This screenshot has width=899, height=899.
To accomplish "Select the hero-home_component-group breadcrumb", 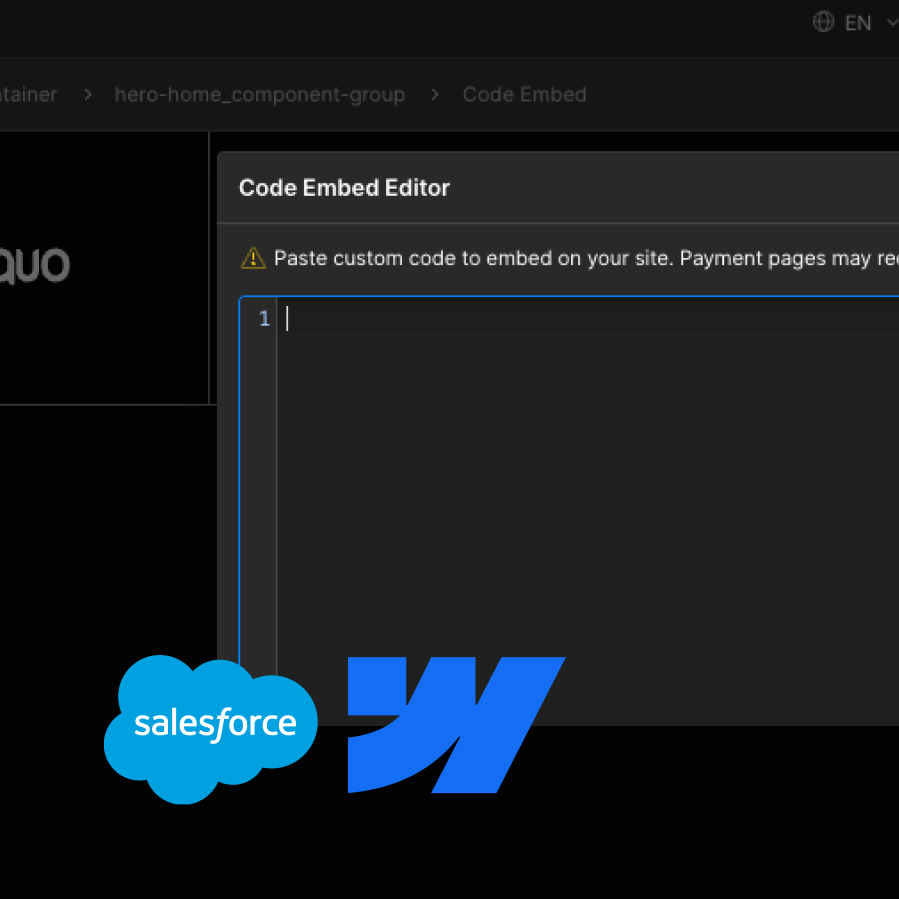I will [260, 95].
